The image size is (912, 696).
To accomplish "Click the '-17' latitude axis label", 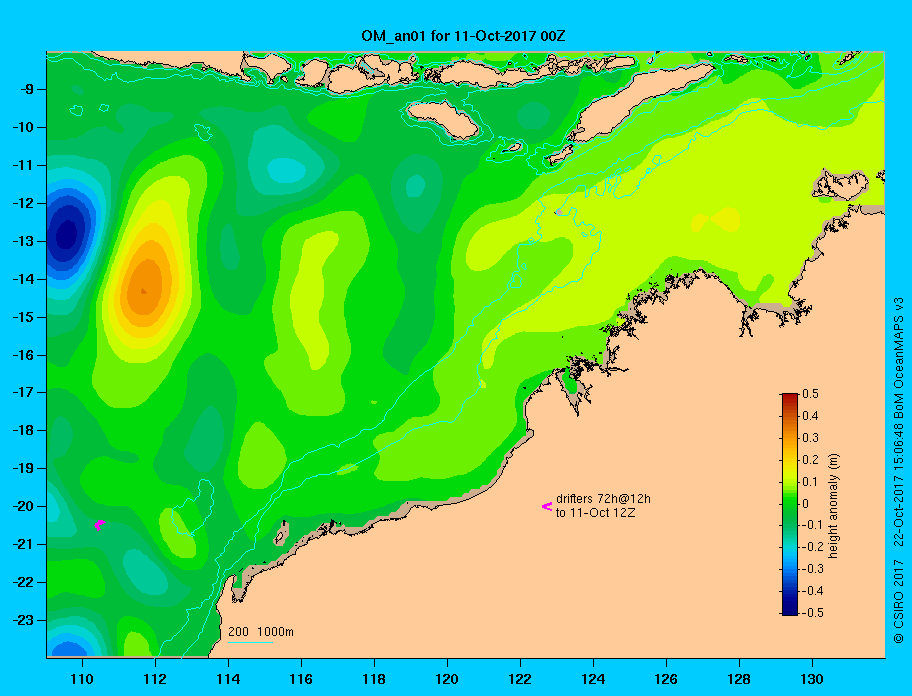I will click(23, 392).
